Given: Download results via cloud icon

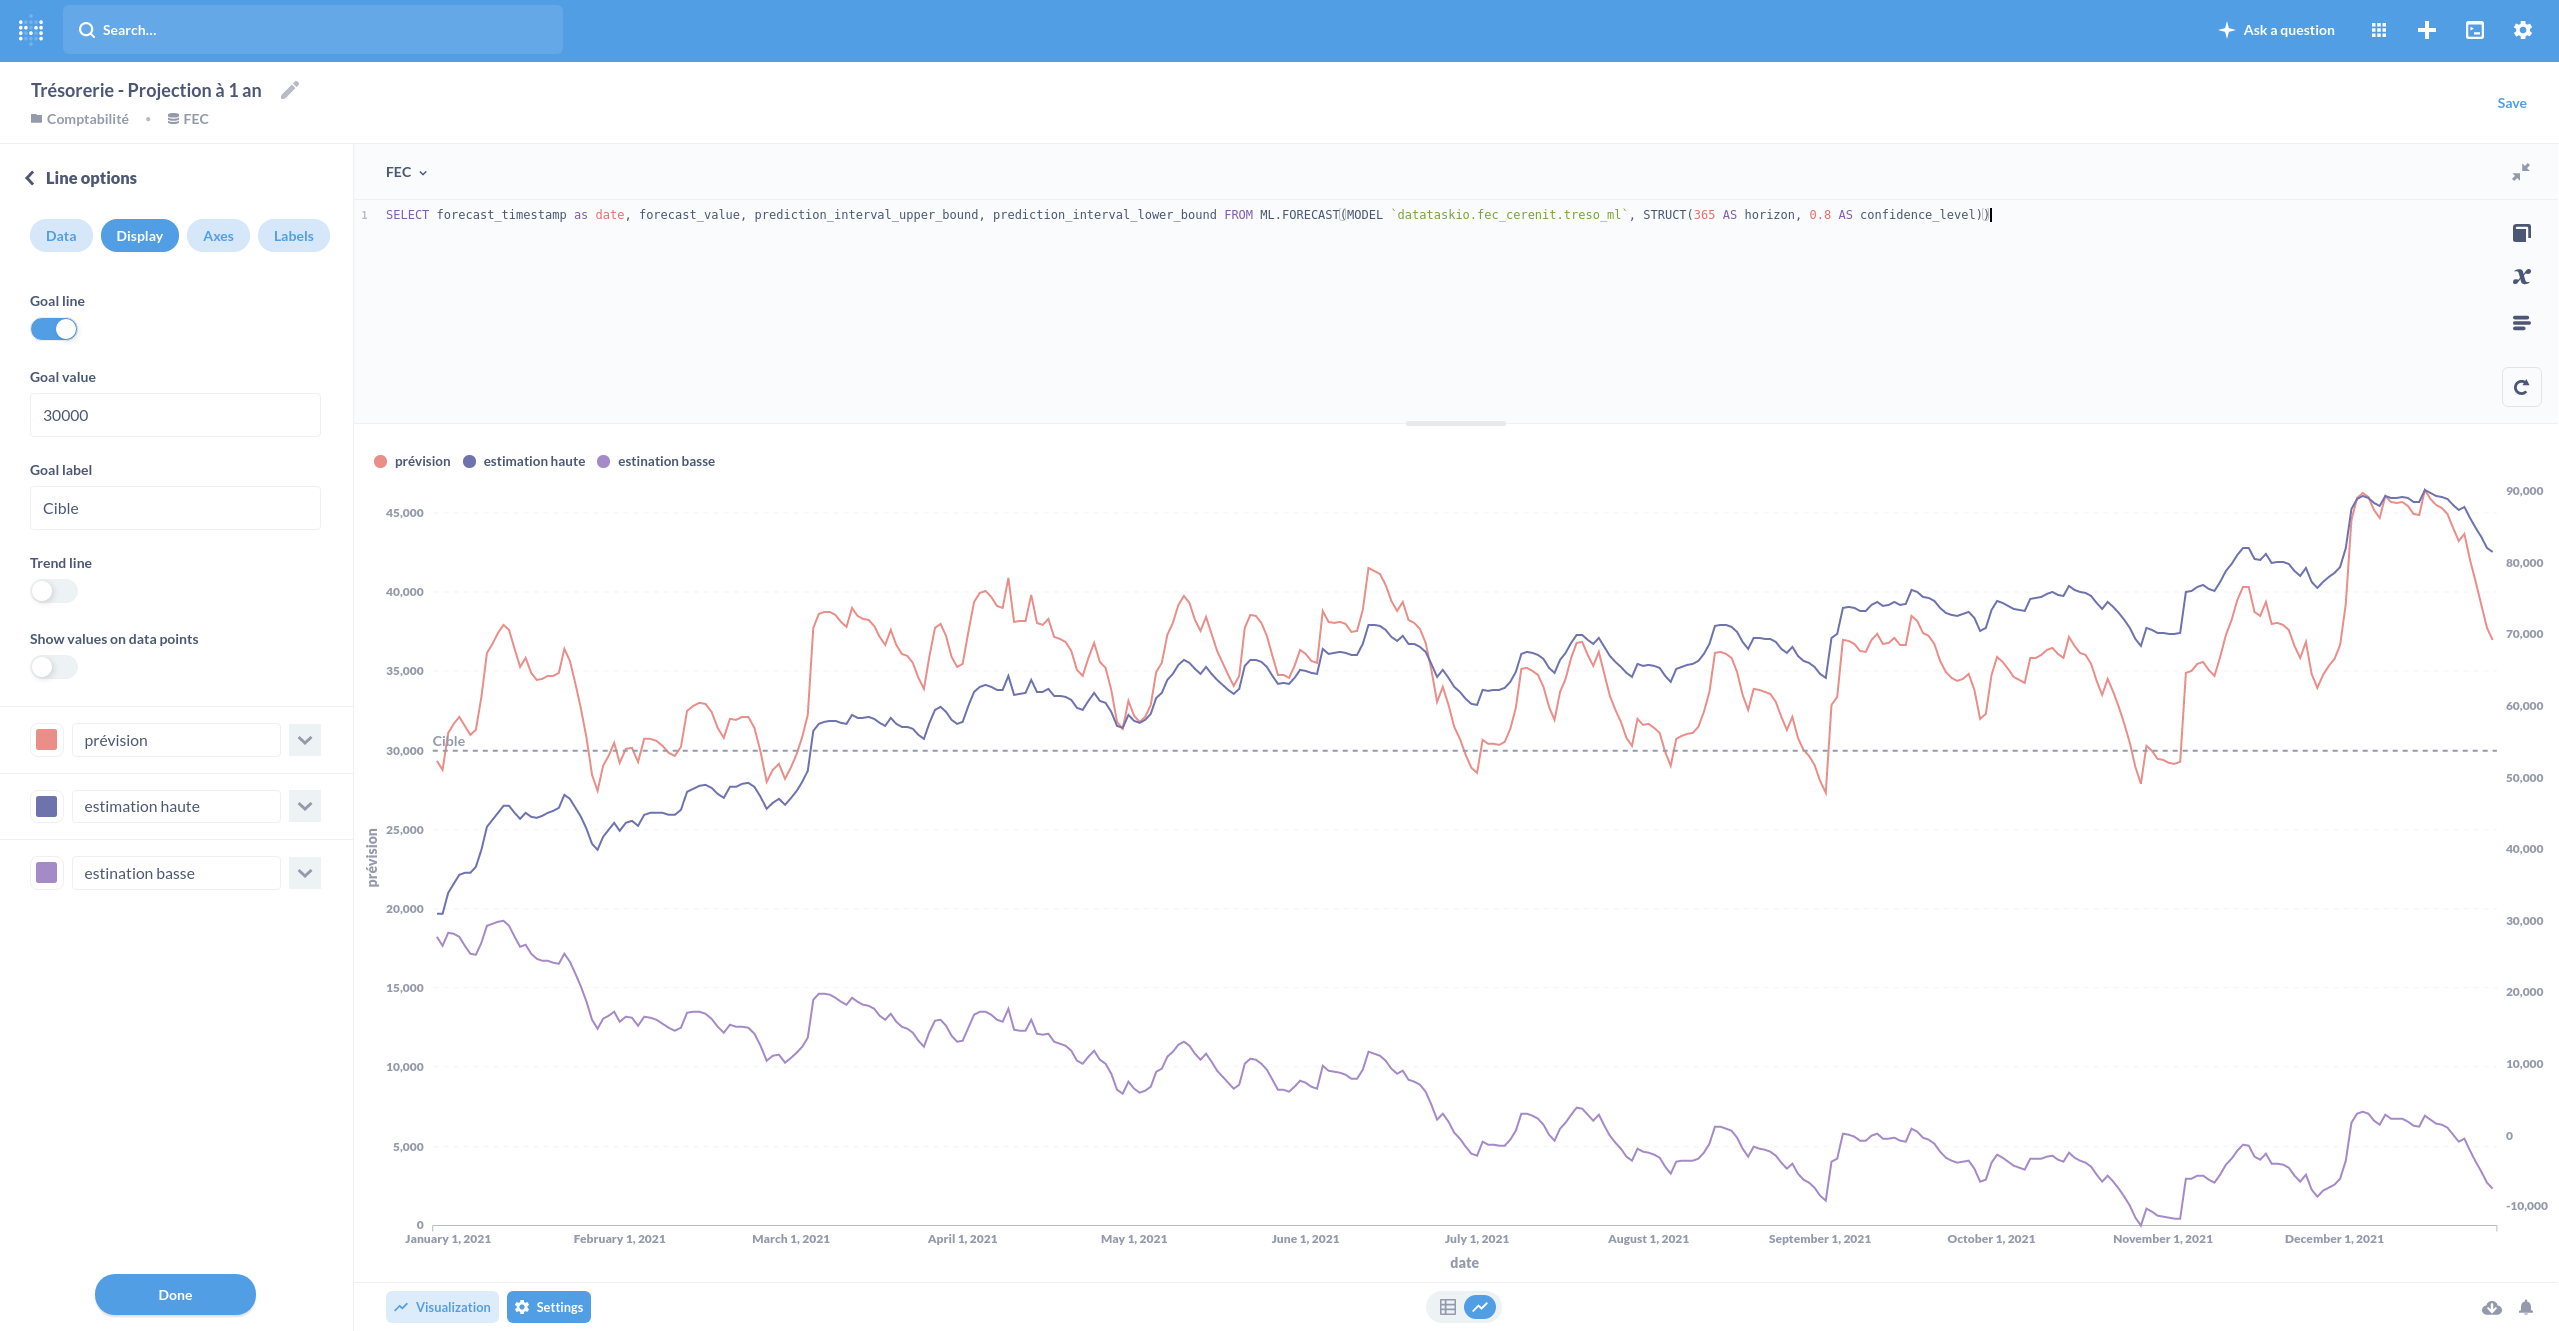Looking at the screenshot, I should [2492, 1307].
